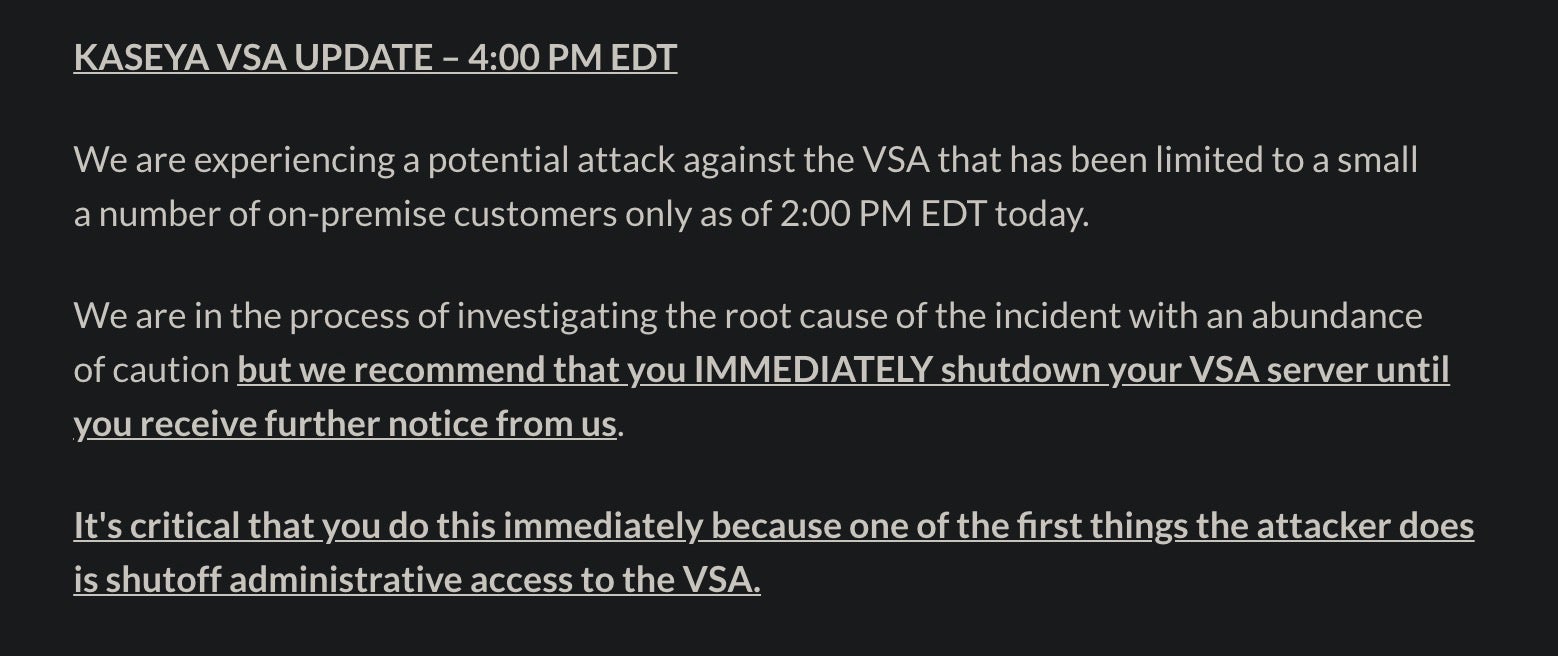Click the words "of caution"
Viewport: 1558px width, 656px height.
click(x=151, y=370)
